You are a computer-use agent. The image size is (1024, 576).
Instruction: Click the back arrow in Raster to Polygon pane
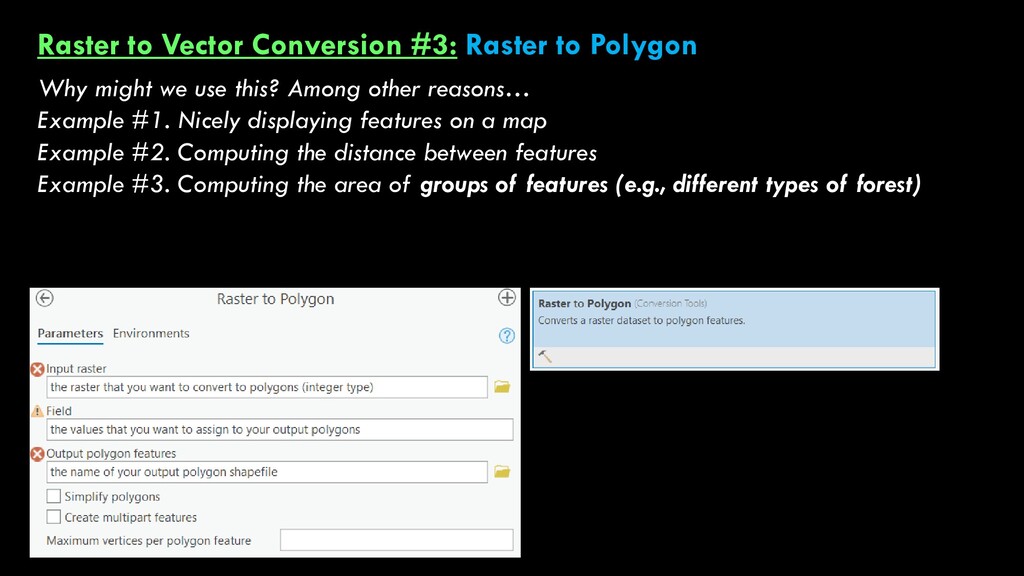pos(44,298)
